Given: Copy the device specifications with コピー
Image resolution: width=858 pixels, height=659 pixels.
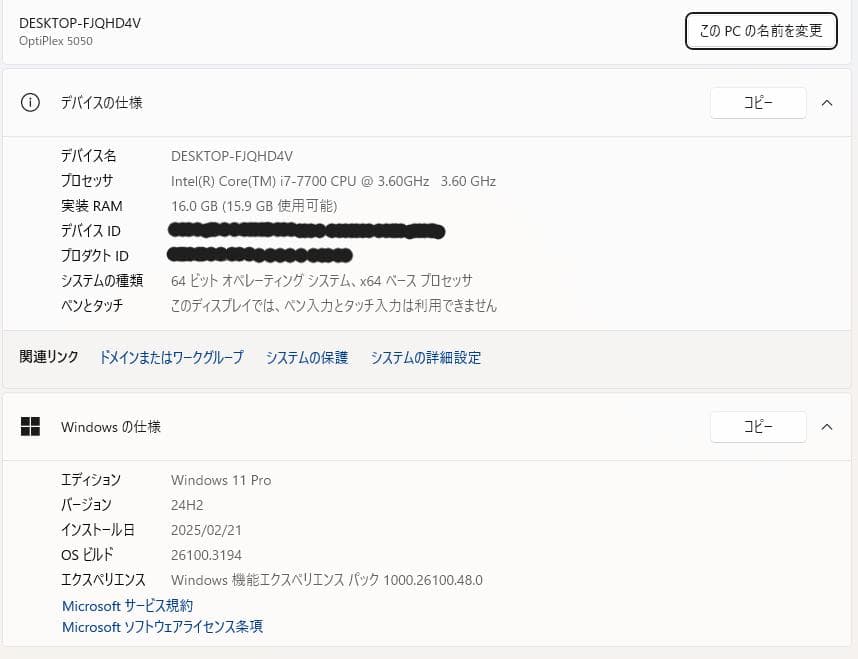Looking at the screenshot, I should (757, 102).
